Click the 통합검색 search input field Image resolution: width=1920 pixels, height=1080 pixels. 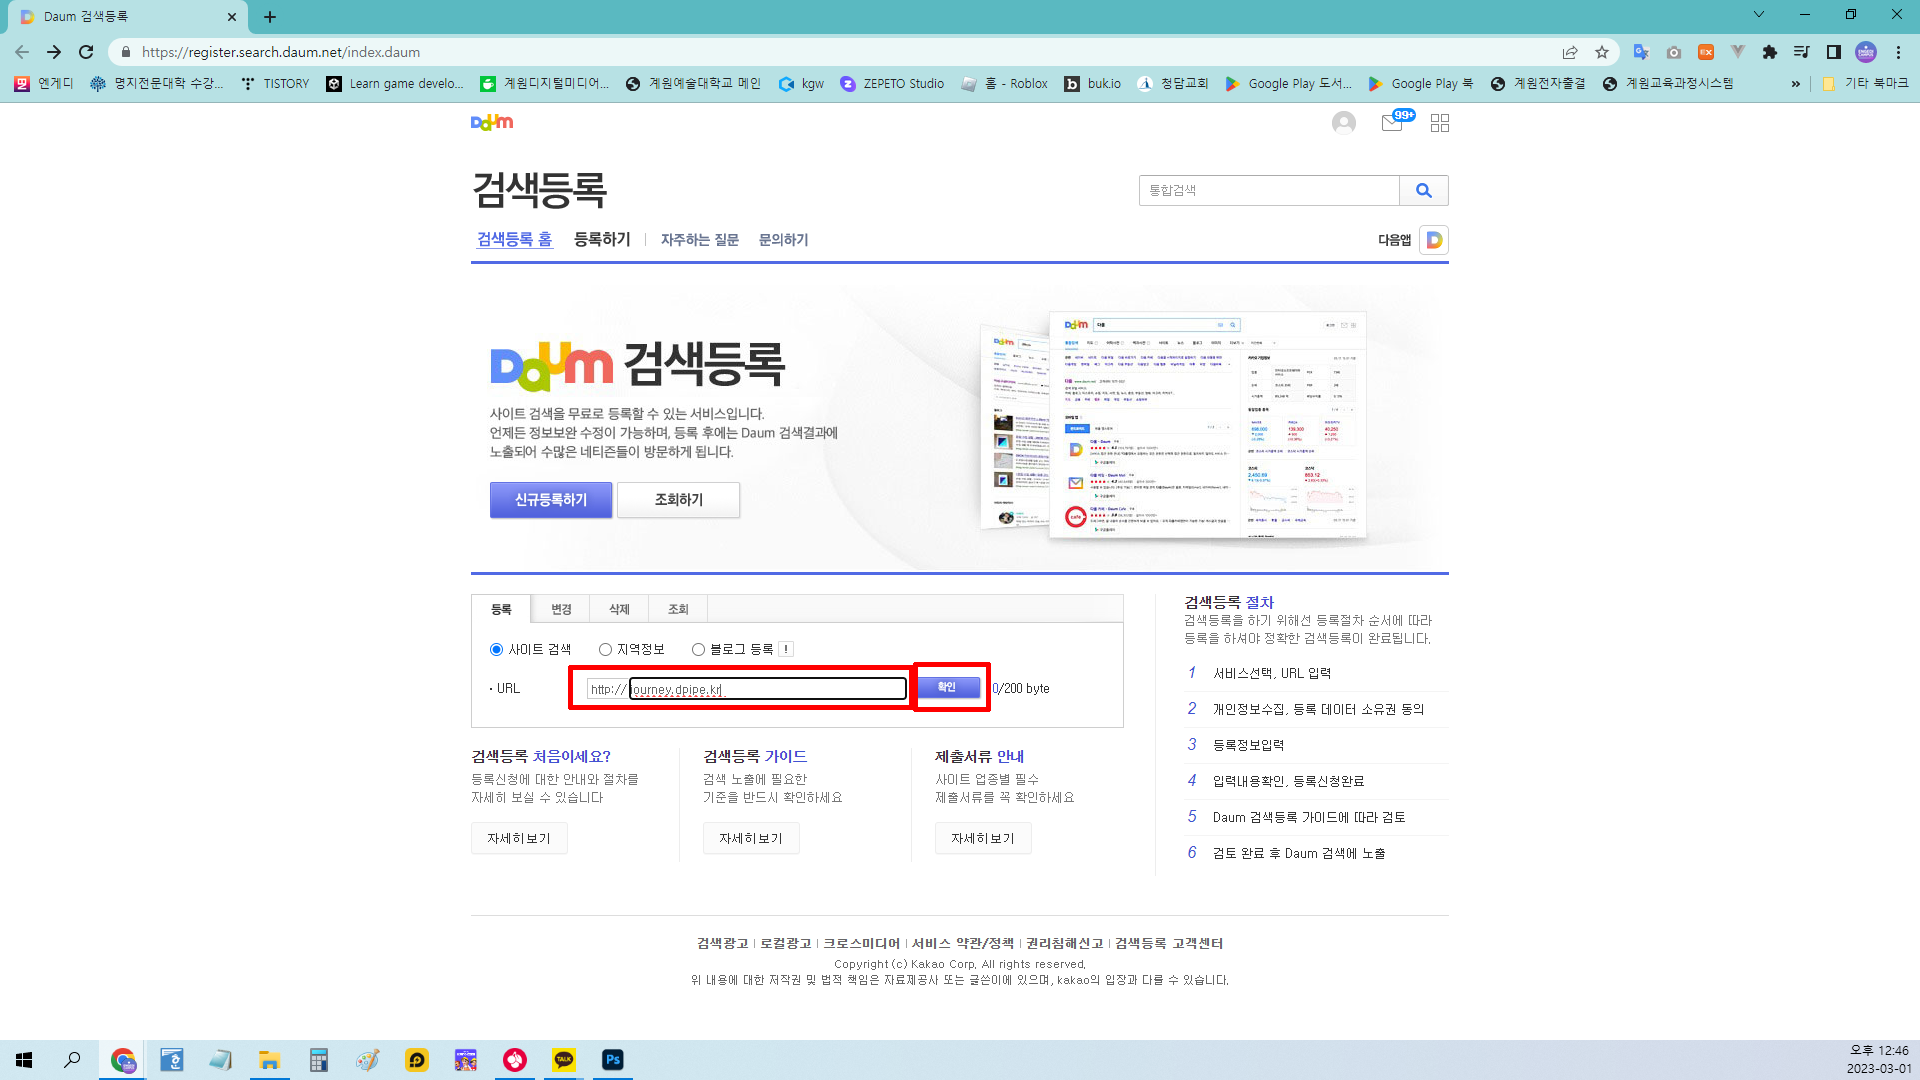pyautogui.click(x=1268, y=190)
